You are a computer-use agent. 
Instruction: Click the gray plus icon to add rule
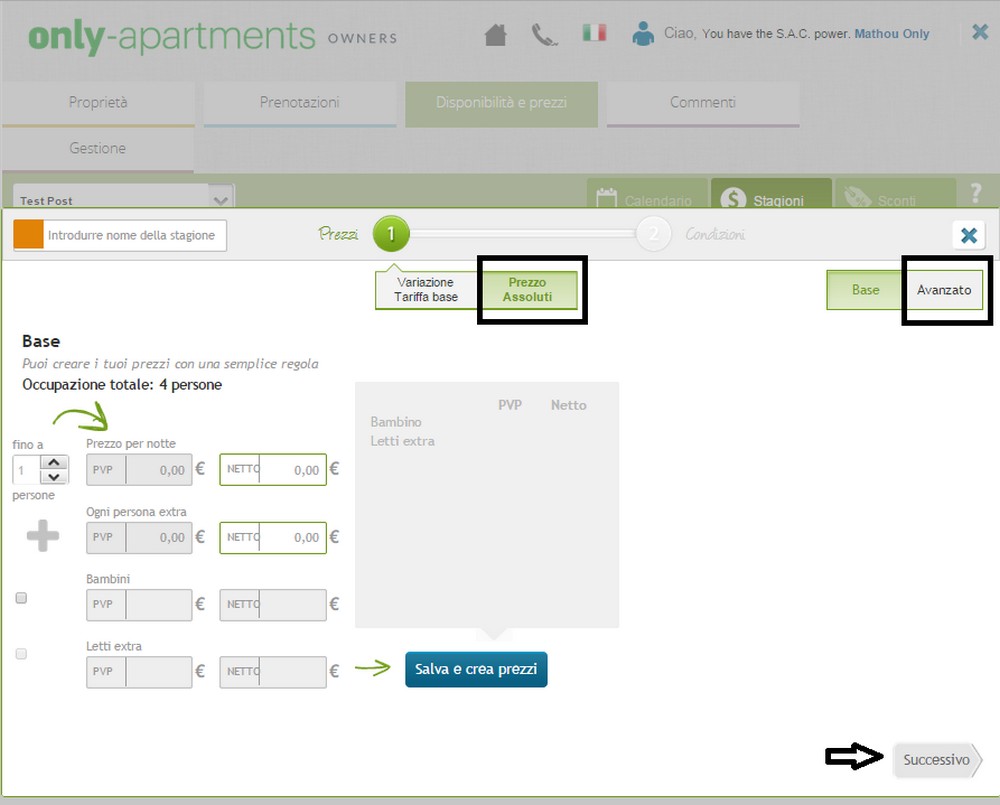coord(42,536)
